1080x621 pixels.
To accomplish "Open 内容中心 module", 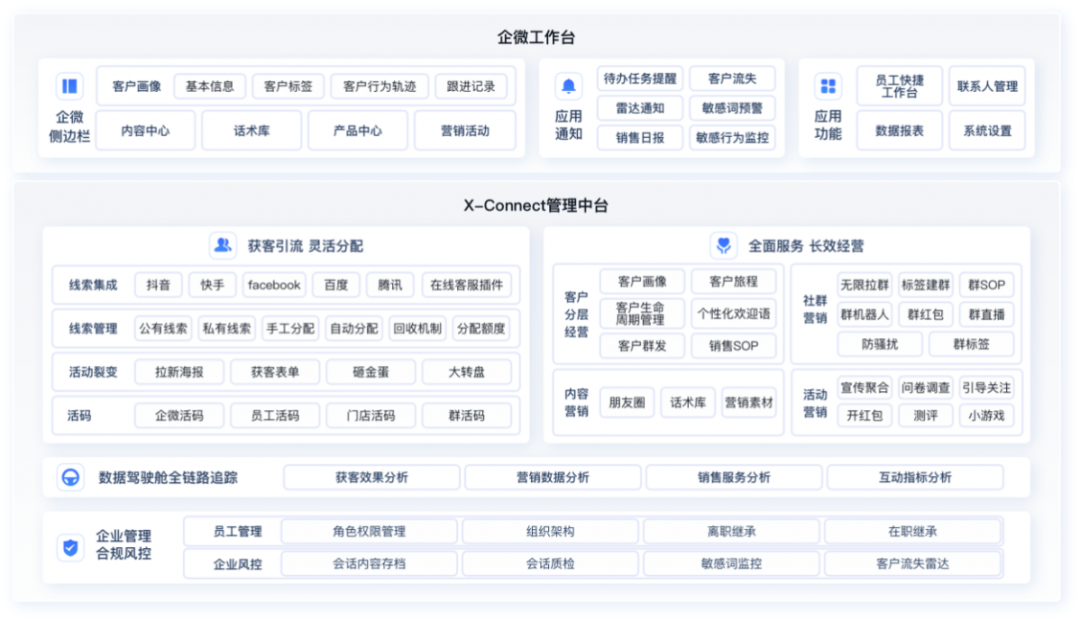I will click(x=145, y=130).
